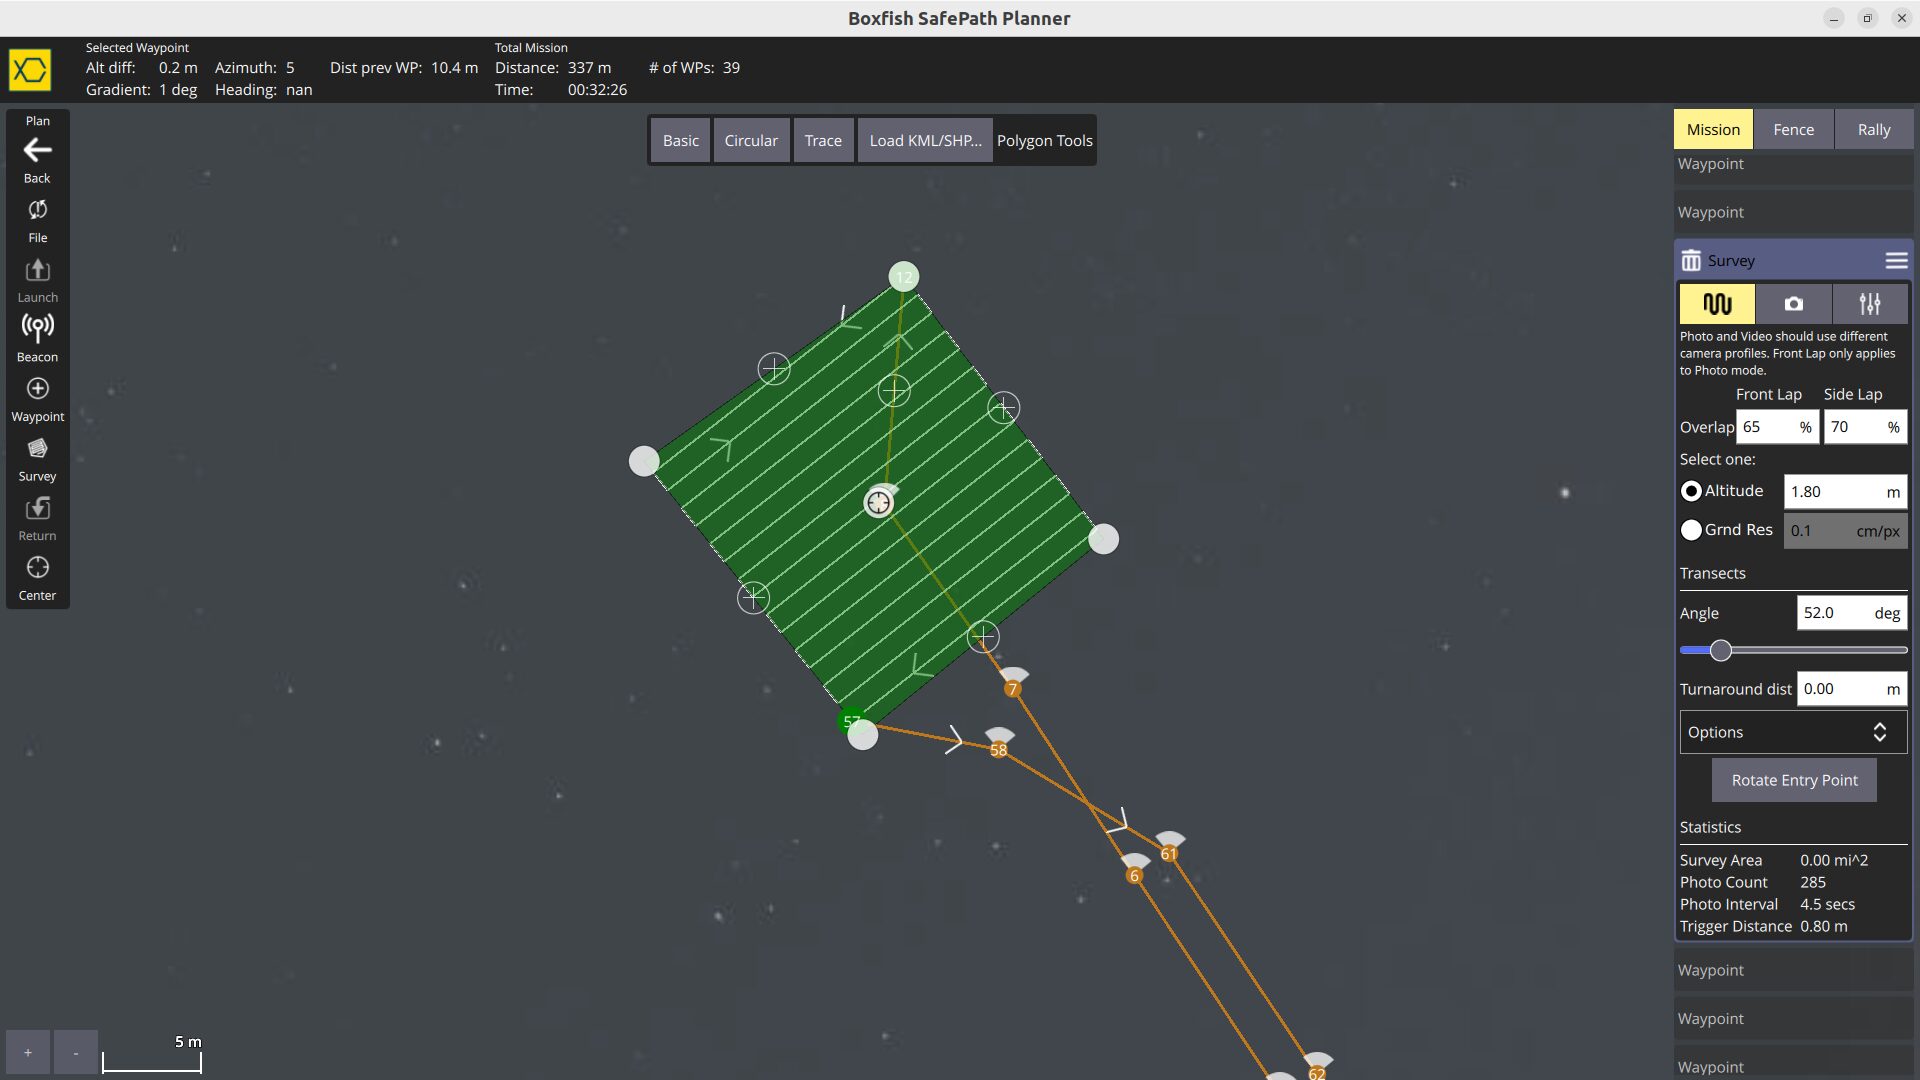Adjust the transect Angle slider handle

click(x=1720, y=651)
